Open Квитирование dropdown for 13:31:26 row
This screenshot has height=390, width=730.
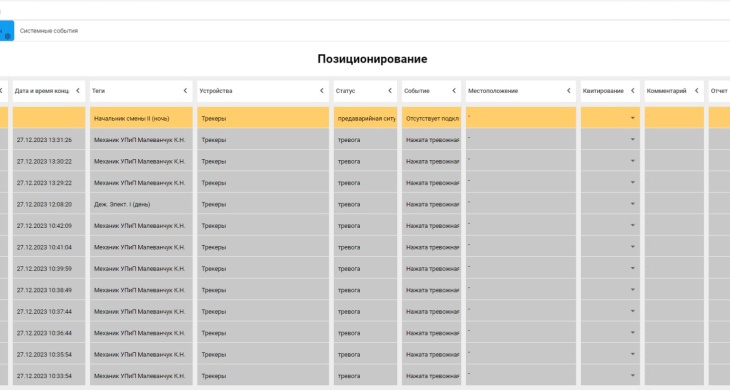tap(632, 140)
